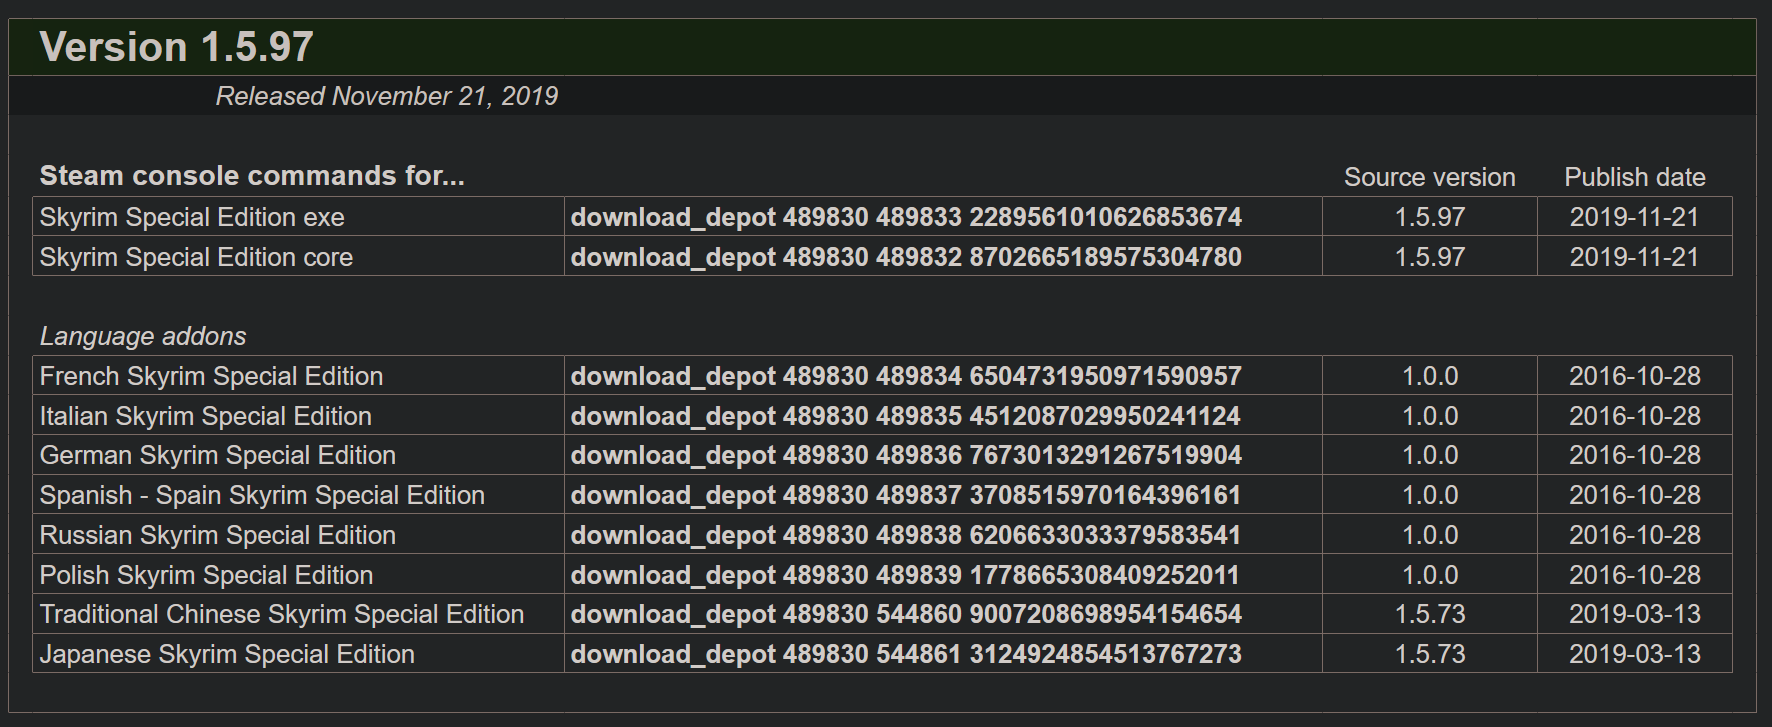Click source version 1.0.0 in Spanish row
The image size is (1772, 727).
point(1430,495)
